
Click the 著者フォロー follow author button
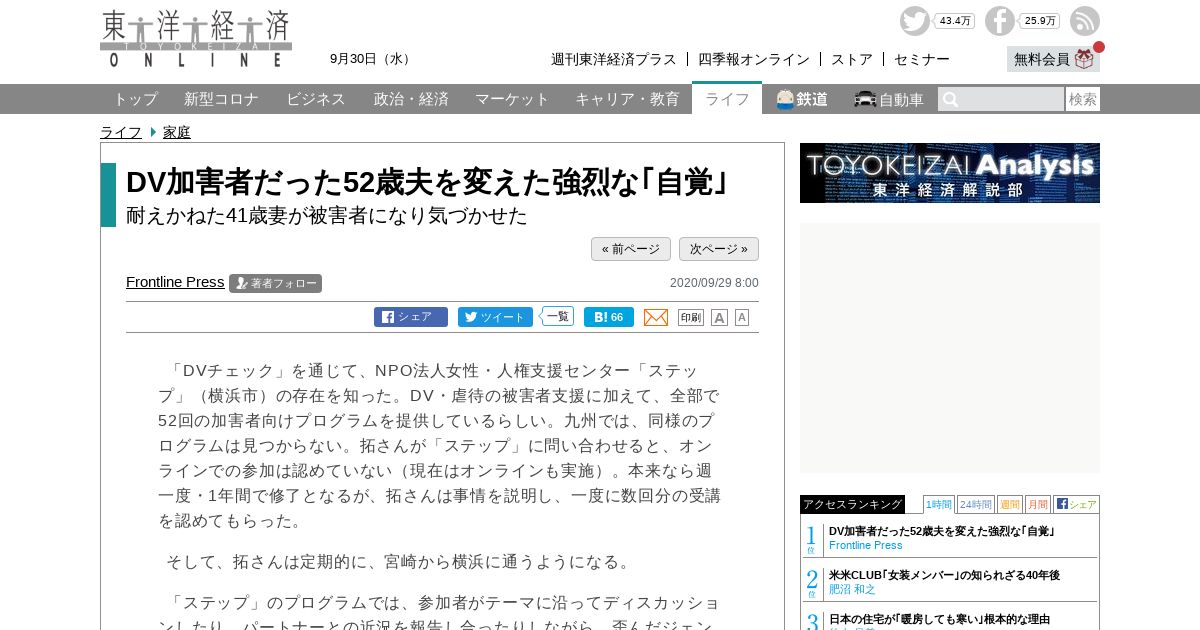click(x=275, y=283)
